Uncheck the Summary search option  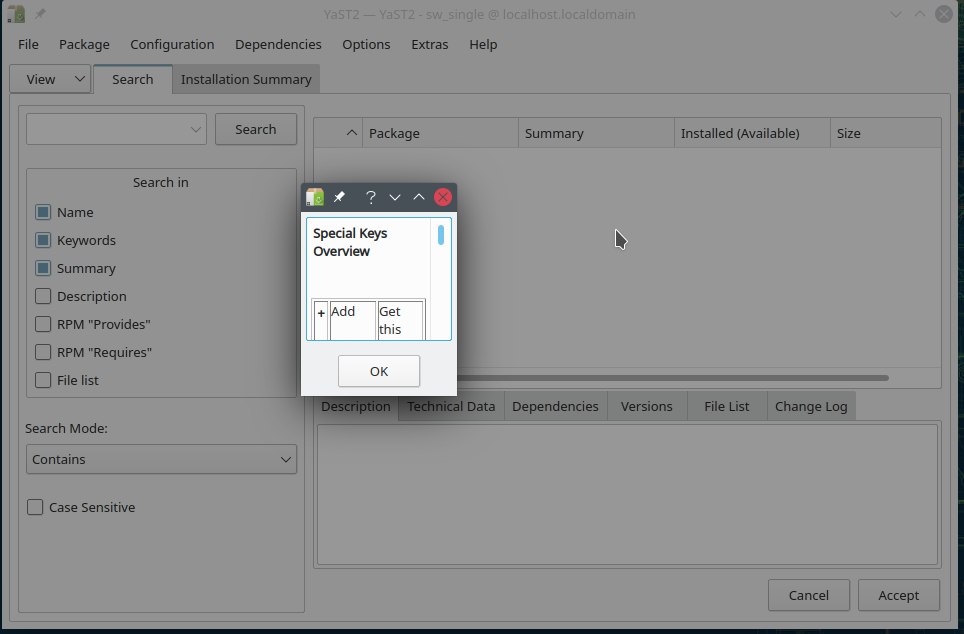click(x=43, y=268)
